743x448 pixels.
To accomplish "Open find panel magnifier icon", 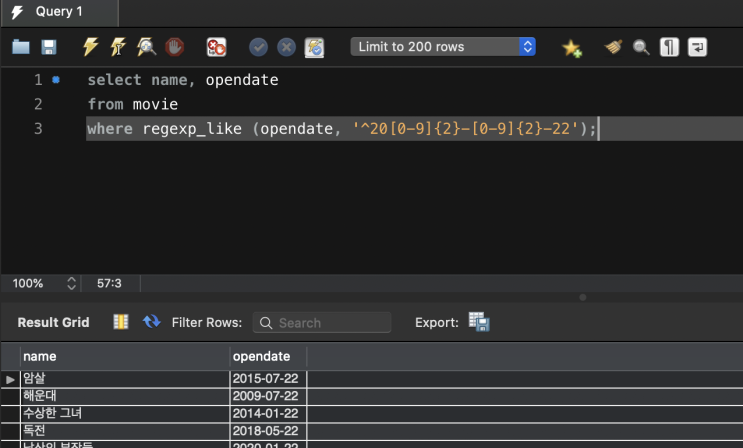I will 641,47.
